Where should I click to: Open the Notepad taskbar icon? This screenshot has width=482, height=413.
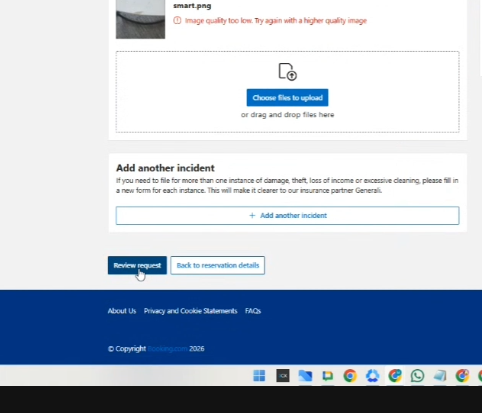440,376
